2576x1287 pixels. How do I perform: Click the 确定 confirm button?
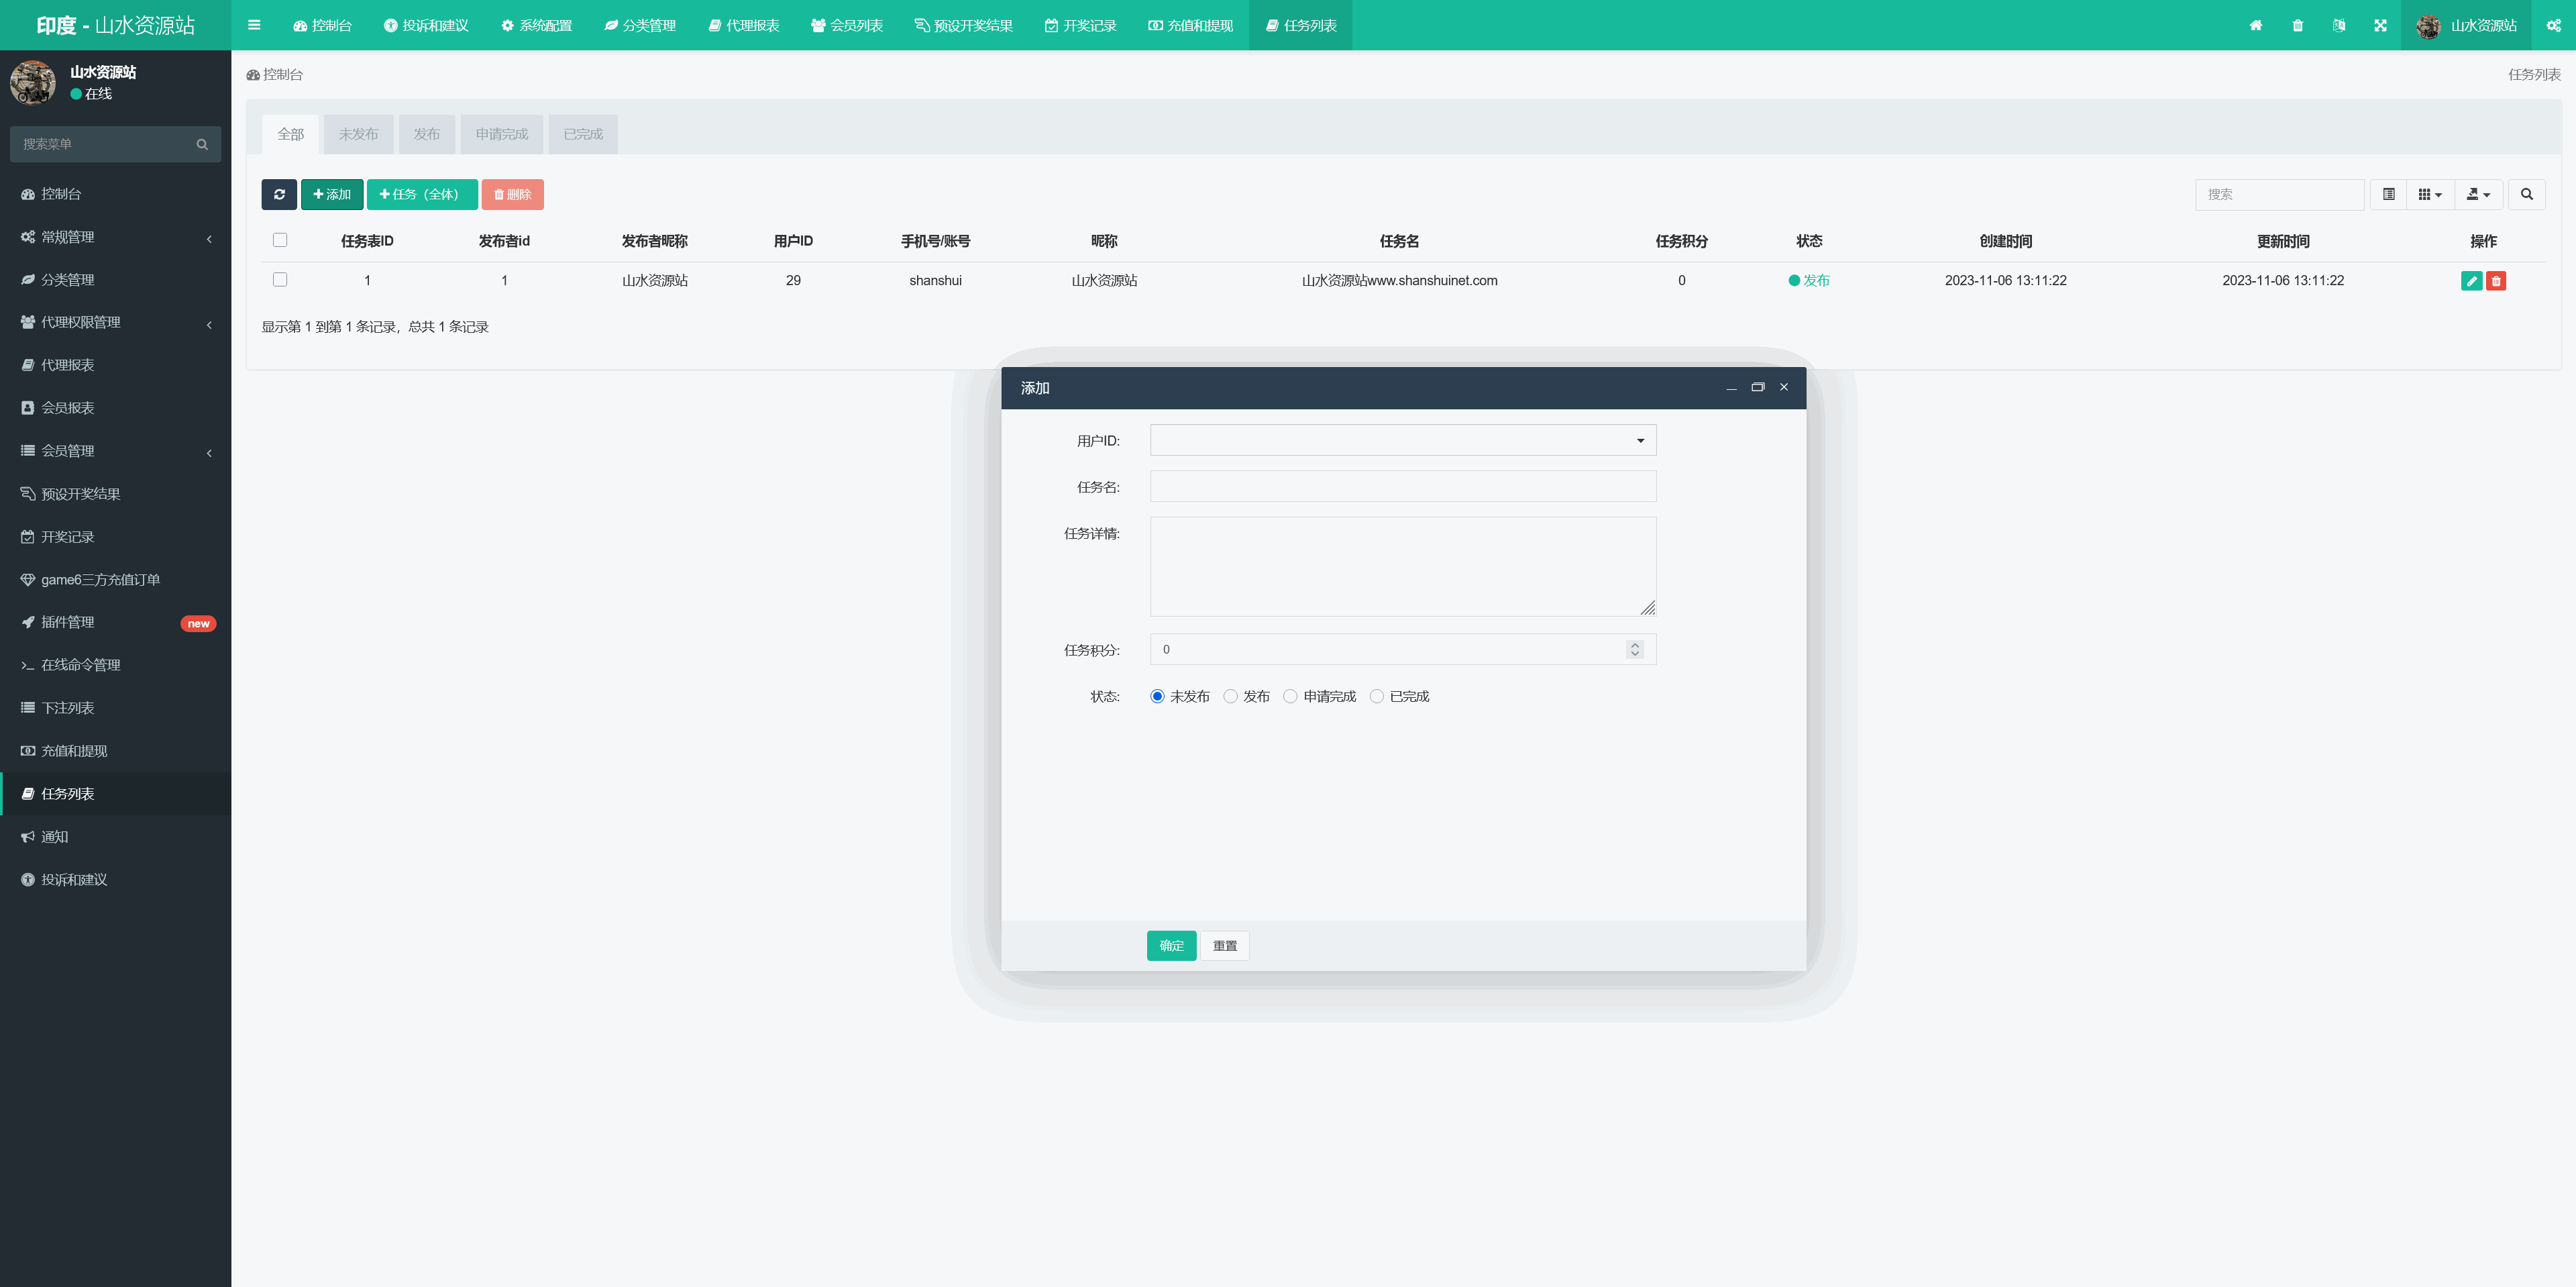[1171, 945]
